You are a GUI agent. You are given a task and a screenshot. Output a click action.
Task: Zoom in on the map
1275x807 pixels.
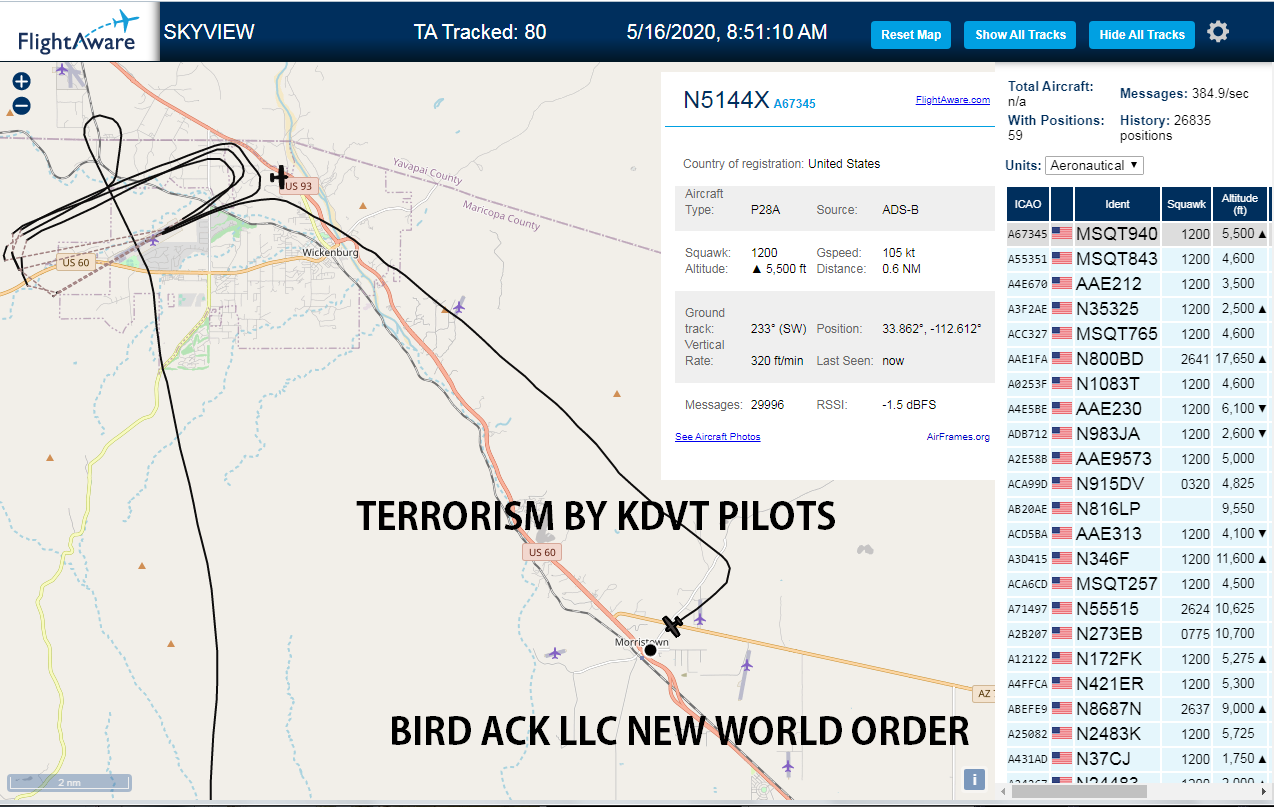click(21, 82)
